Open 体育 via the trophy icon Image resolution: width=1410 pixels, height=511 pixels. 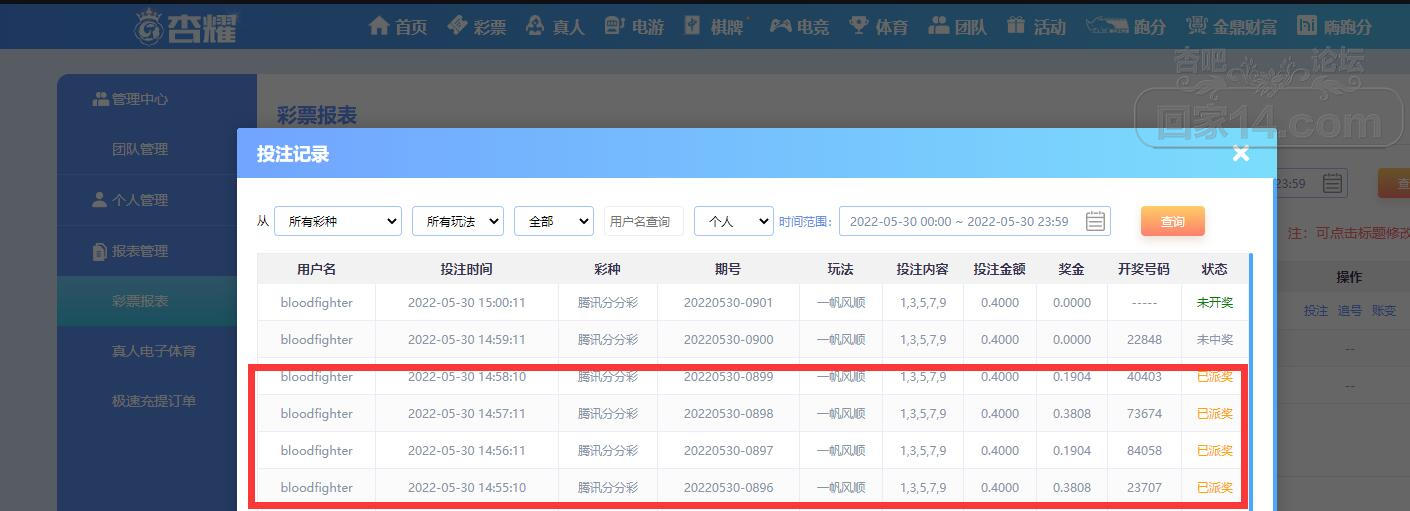[859, 26]
